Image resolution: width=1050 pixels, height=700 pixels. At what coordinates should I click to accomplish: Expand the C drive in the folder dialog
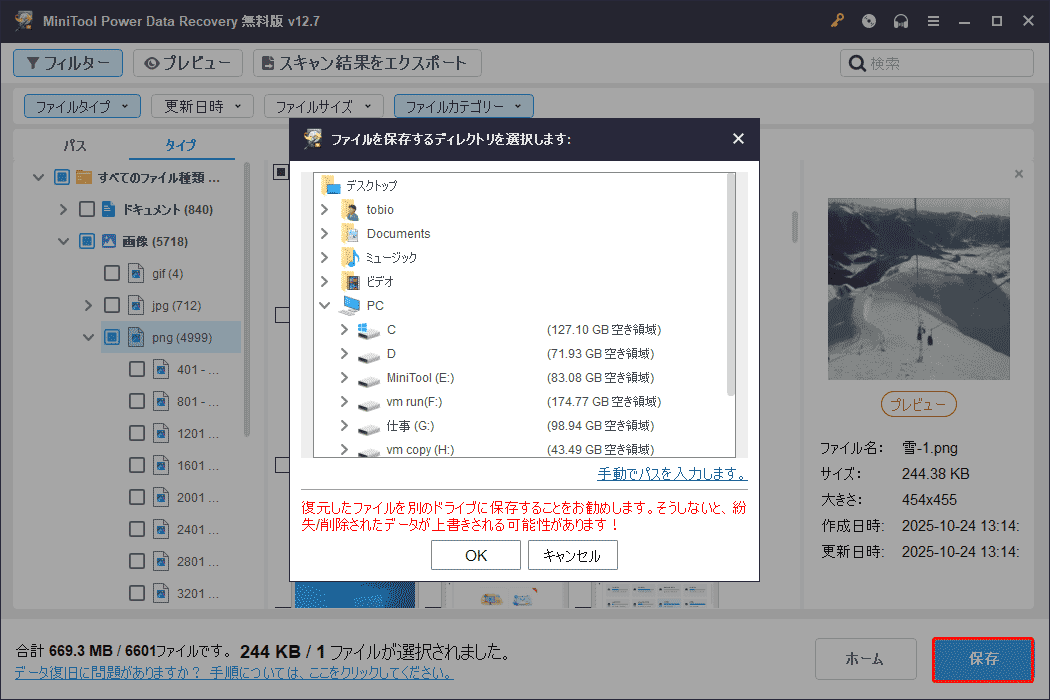(x=345, y=329)
